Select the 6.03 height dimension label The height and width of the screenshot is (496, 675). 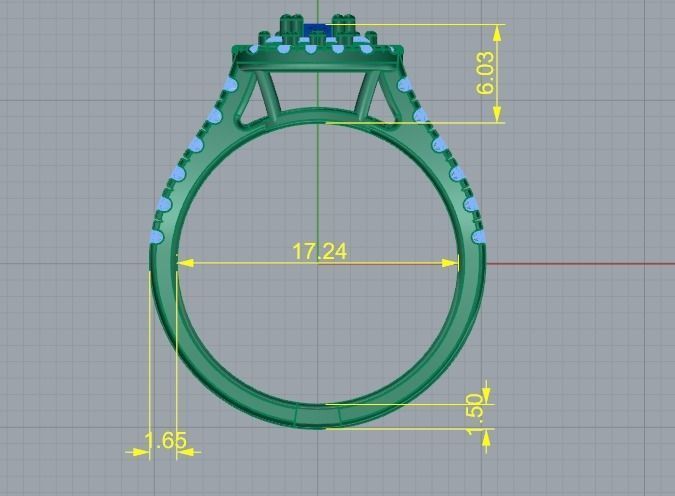(x=486, y=73)
